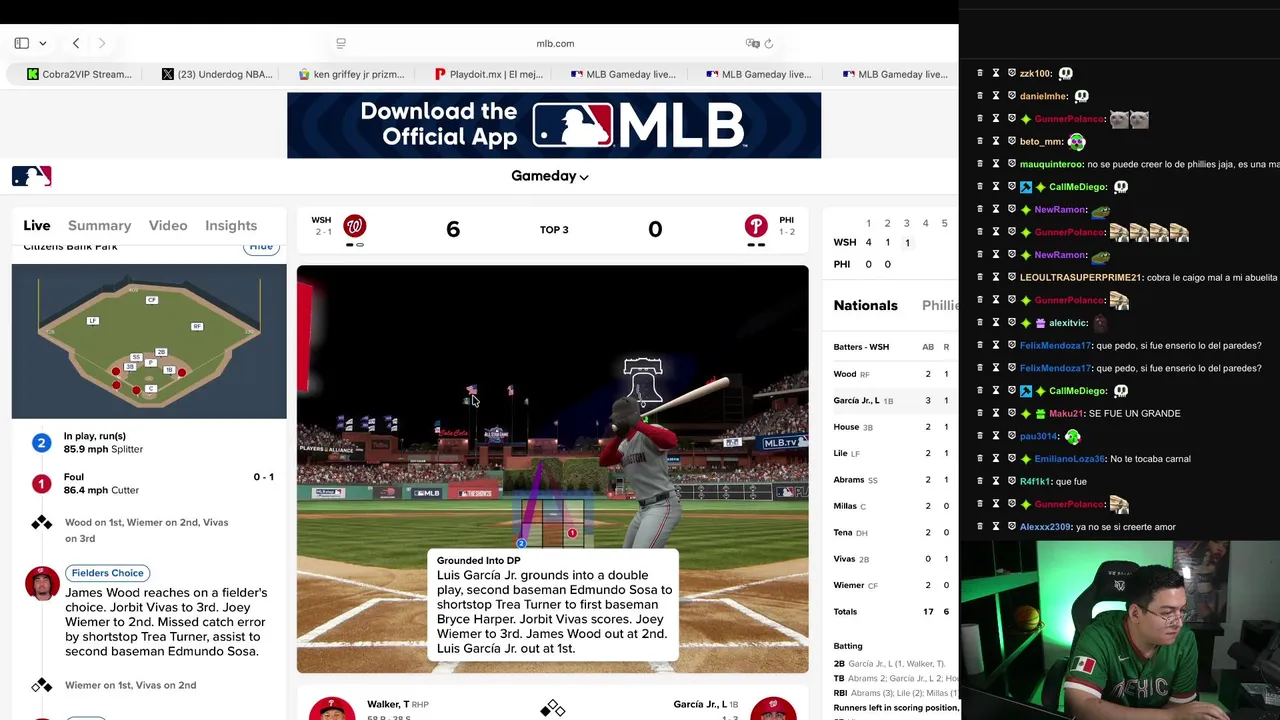Open the Video tab

click(x=168, y=225)
